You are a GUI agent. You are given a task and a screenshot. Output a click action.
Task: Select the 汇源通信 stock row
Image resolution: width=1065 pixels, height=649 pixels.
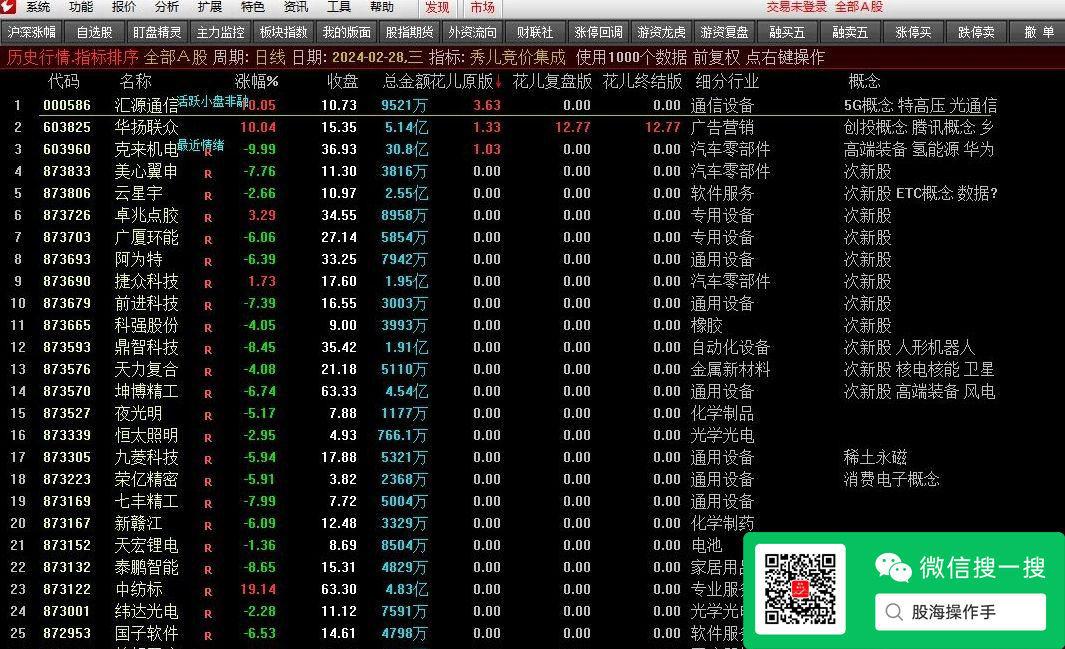532,105
